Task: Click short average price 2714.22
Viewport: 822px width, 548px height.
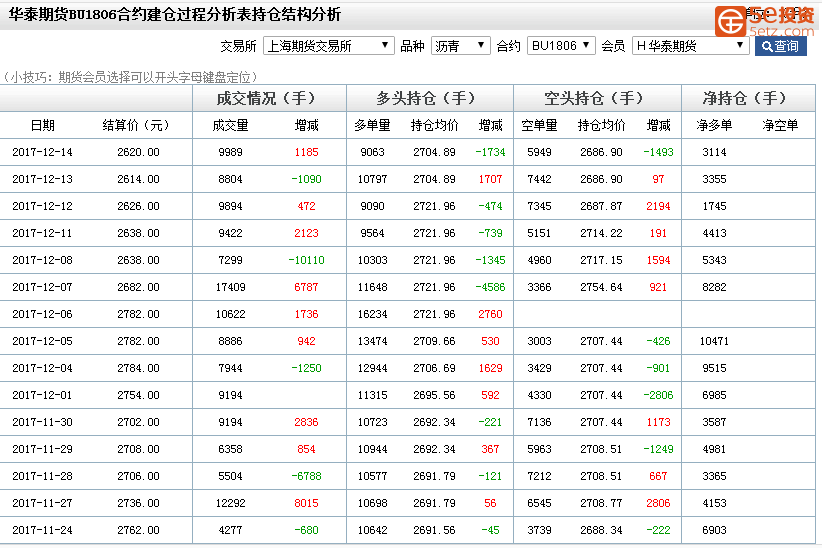Action: coord(601,233)
